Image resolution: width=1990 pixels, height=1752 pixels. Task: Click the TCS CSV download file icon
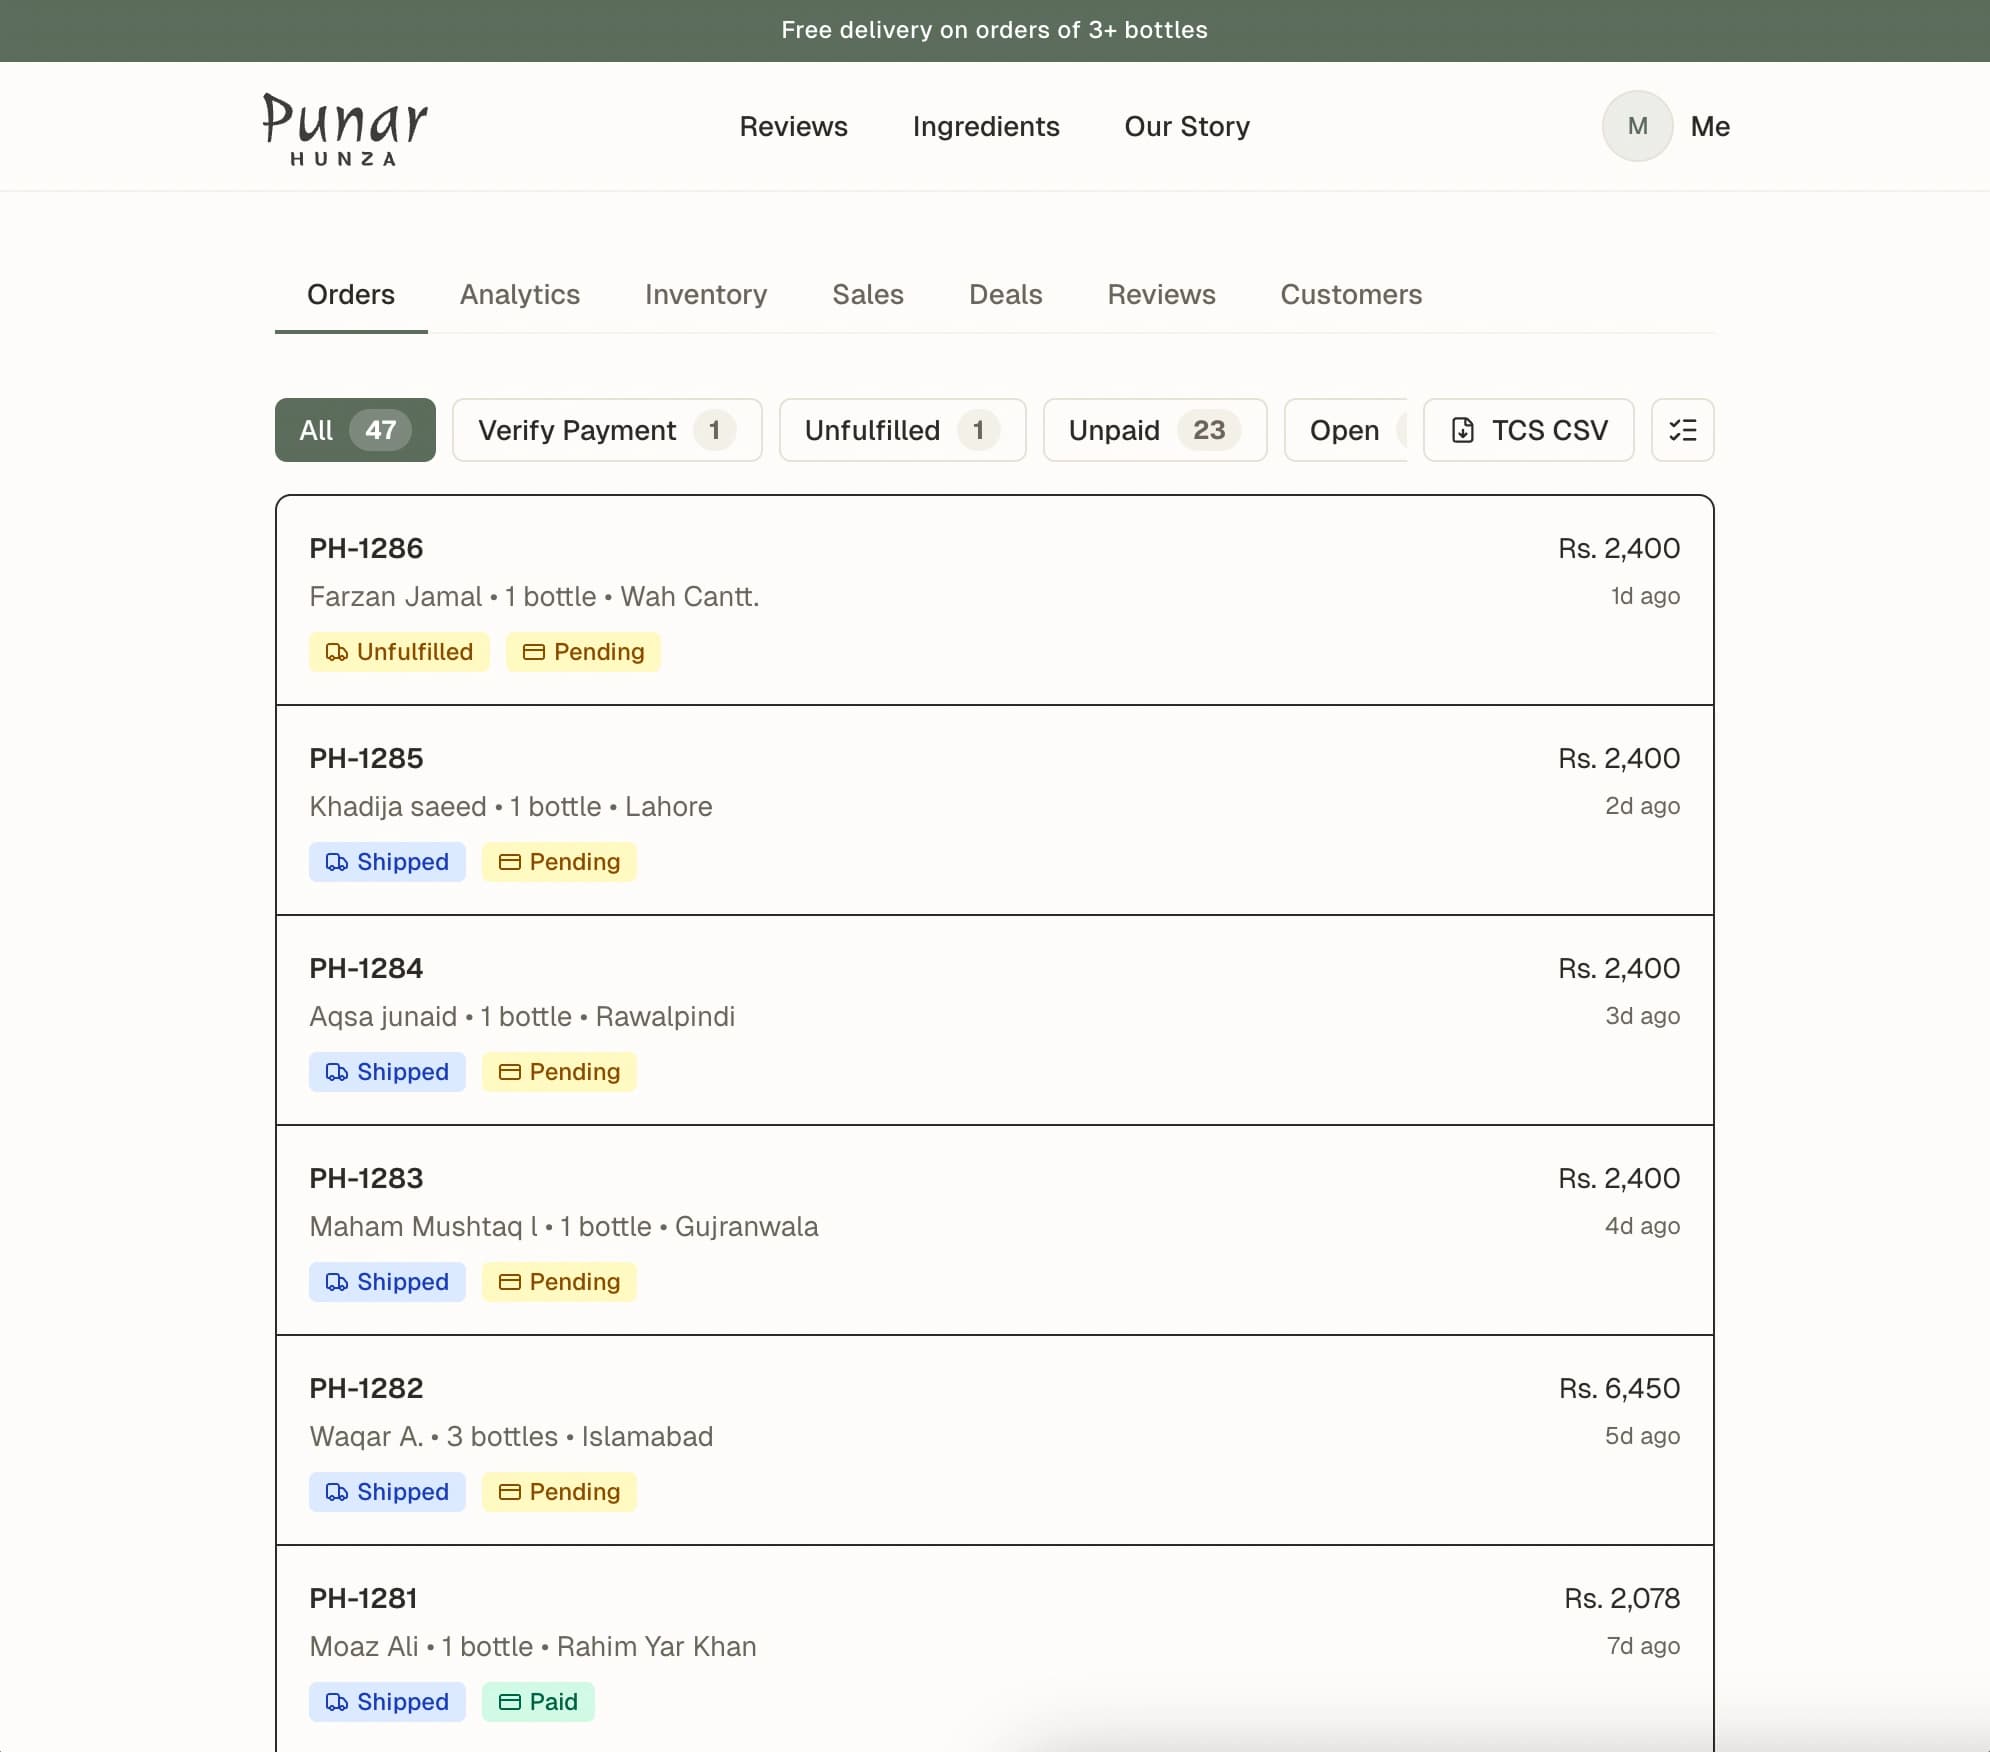1462,430
